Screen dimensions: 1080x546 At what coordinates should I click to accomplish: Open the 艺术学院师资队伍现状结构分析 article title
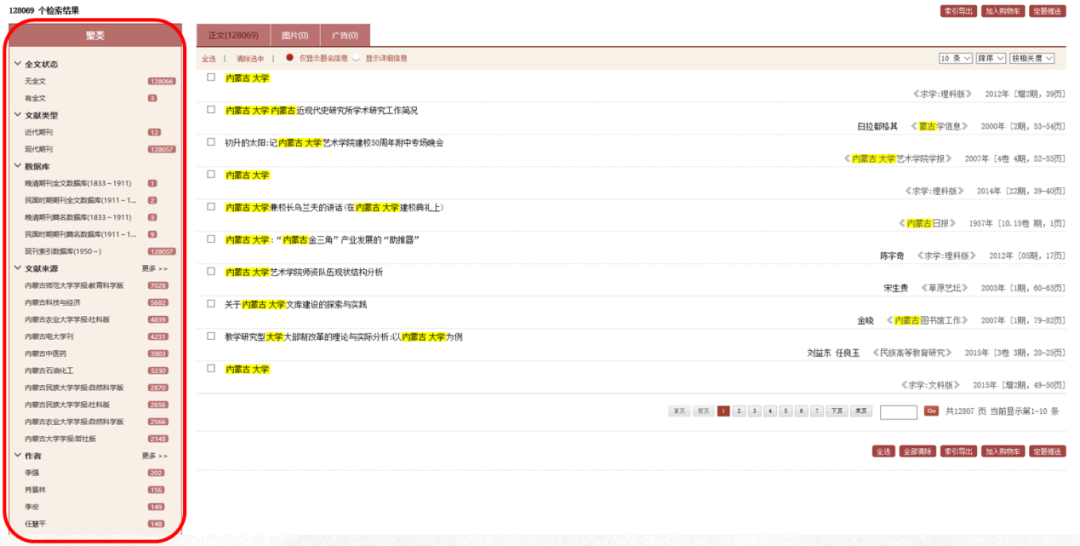304,272
